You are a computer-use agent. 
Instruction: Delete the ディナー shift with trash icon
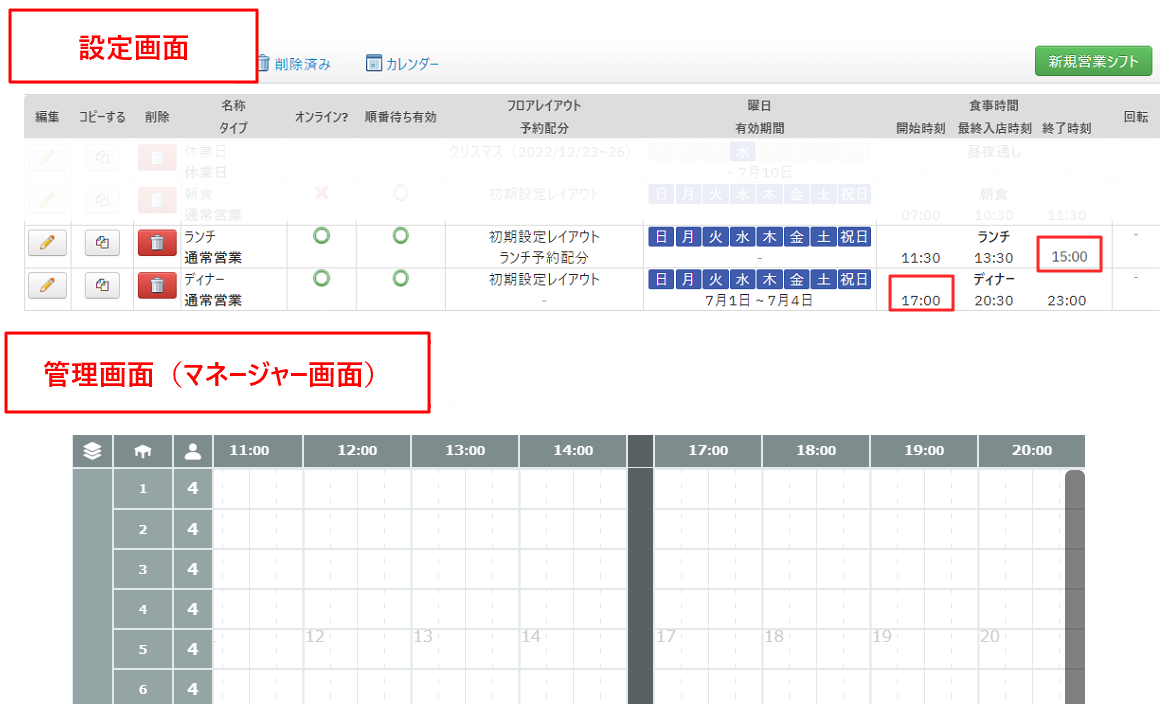(x=156, y=285)
